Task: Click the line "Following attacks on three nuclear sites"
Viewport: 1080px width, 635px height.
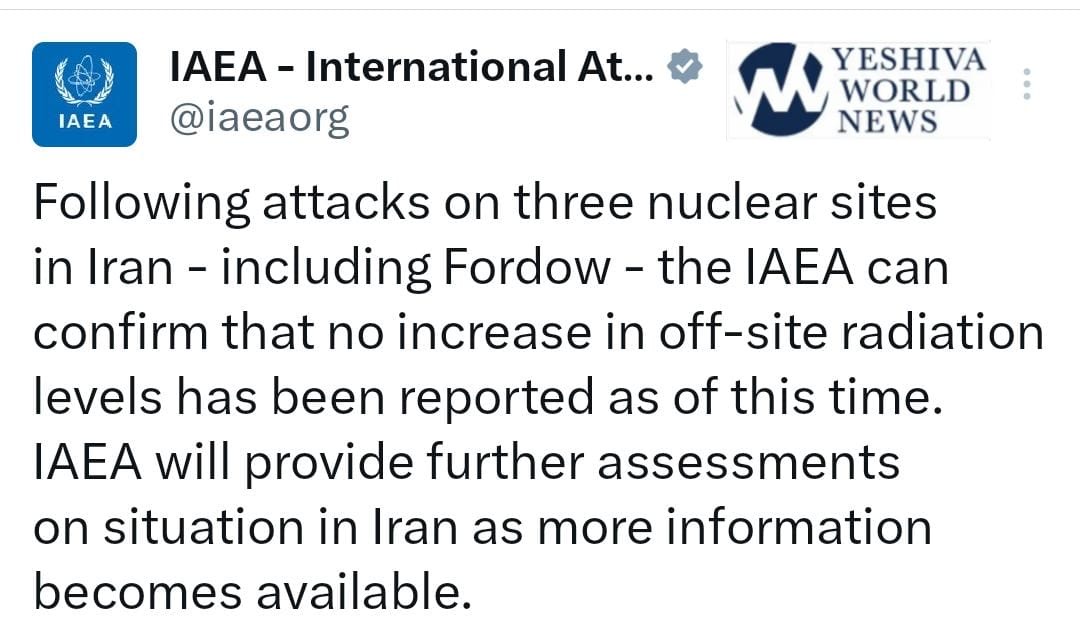Action: 485,203
